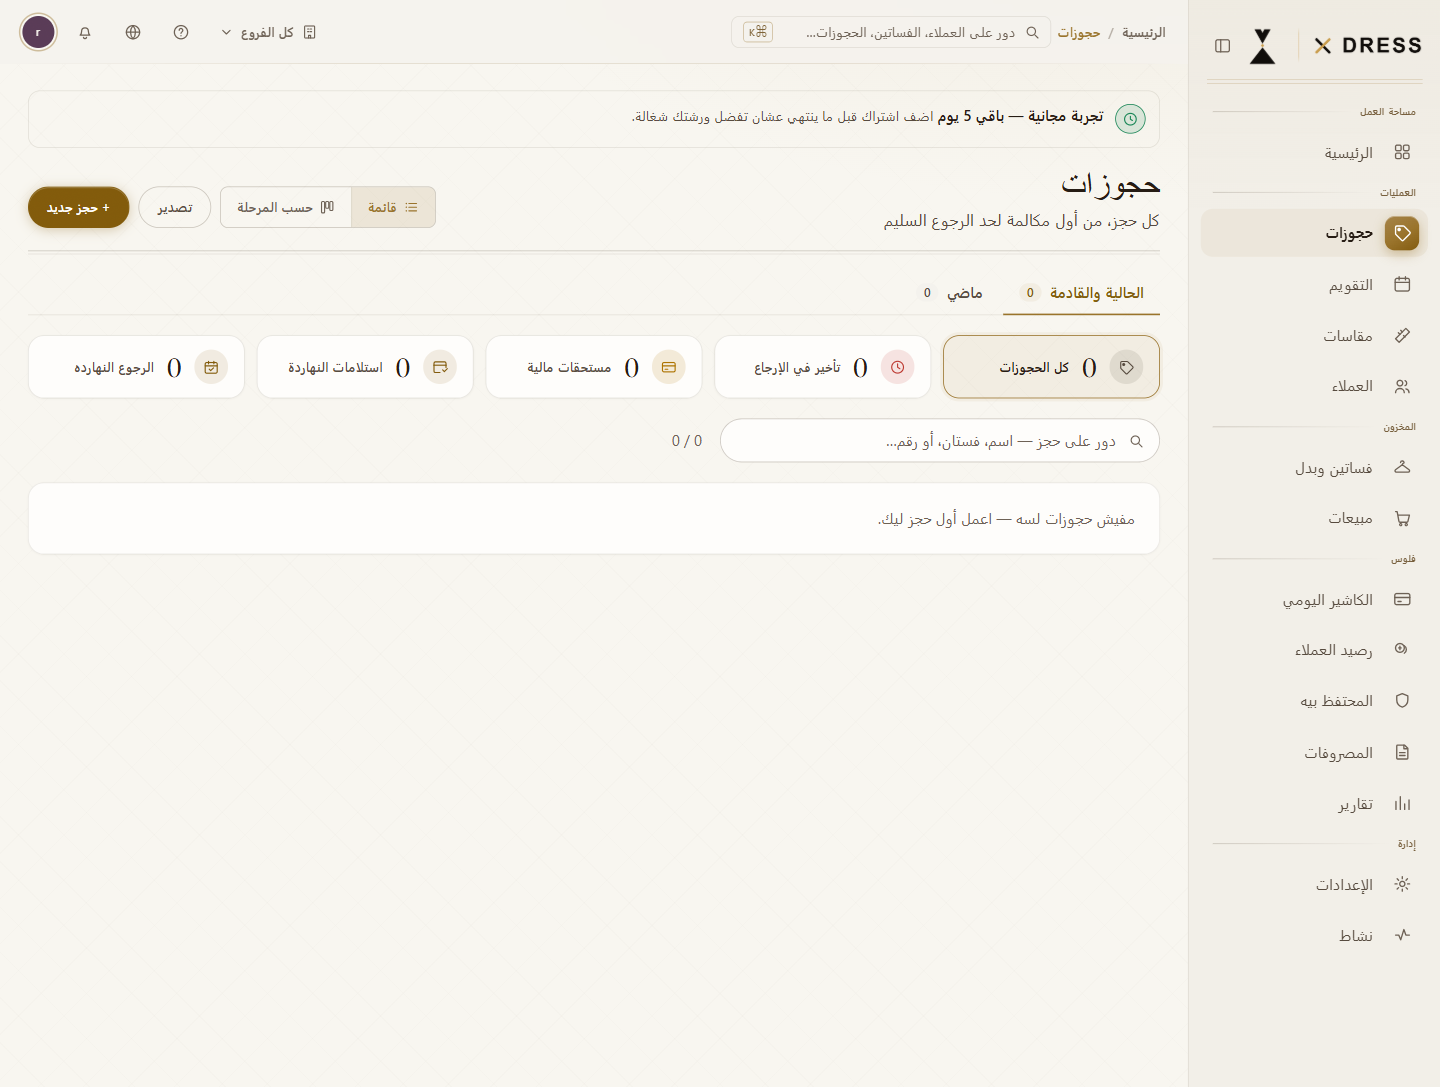Open notifications bell icon
The image size is (1440, 1087).
tap(85, 32)
